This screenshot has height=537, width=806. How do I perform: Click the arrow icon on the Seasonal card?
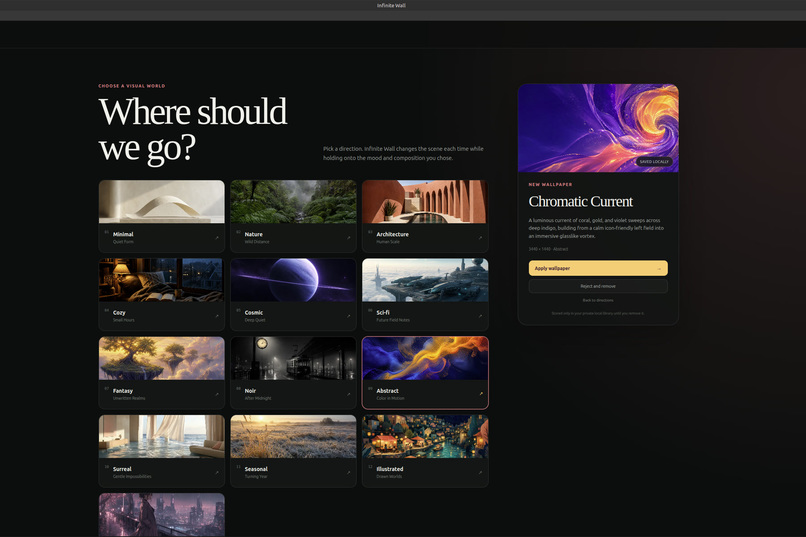[x=348, y=473]
